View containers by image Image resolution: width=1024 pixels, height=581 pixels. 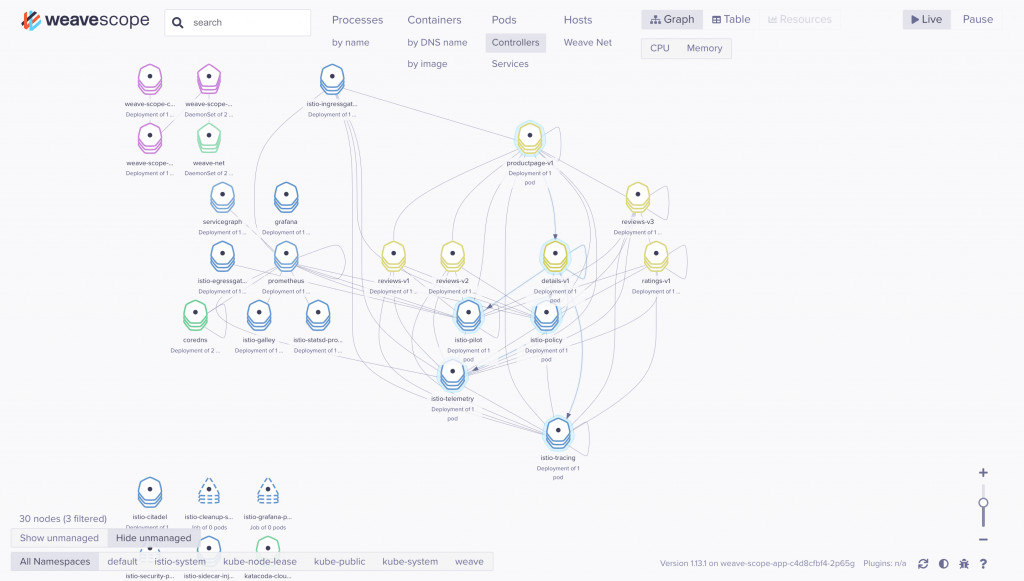tap(427, 64)
